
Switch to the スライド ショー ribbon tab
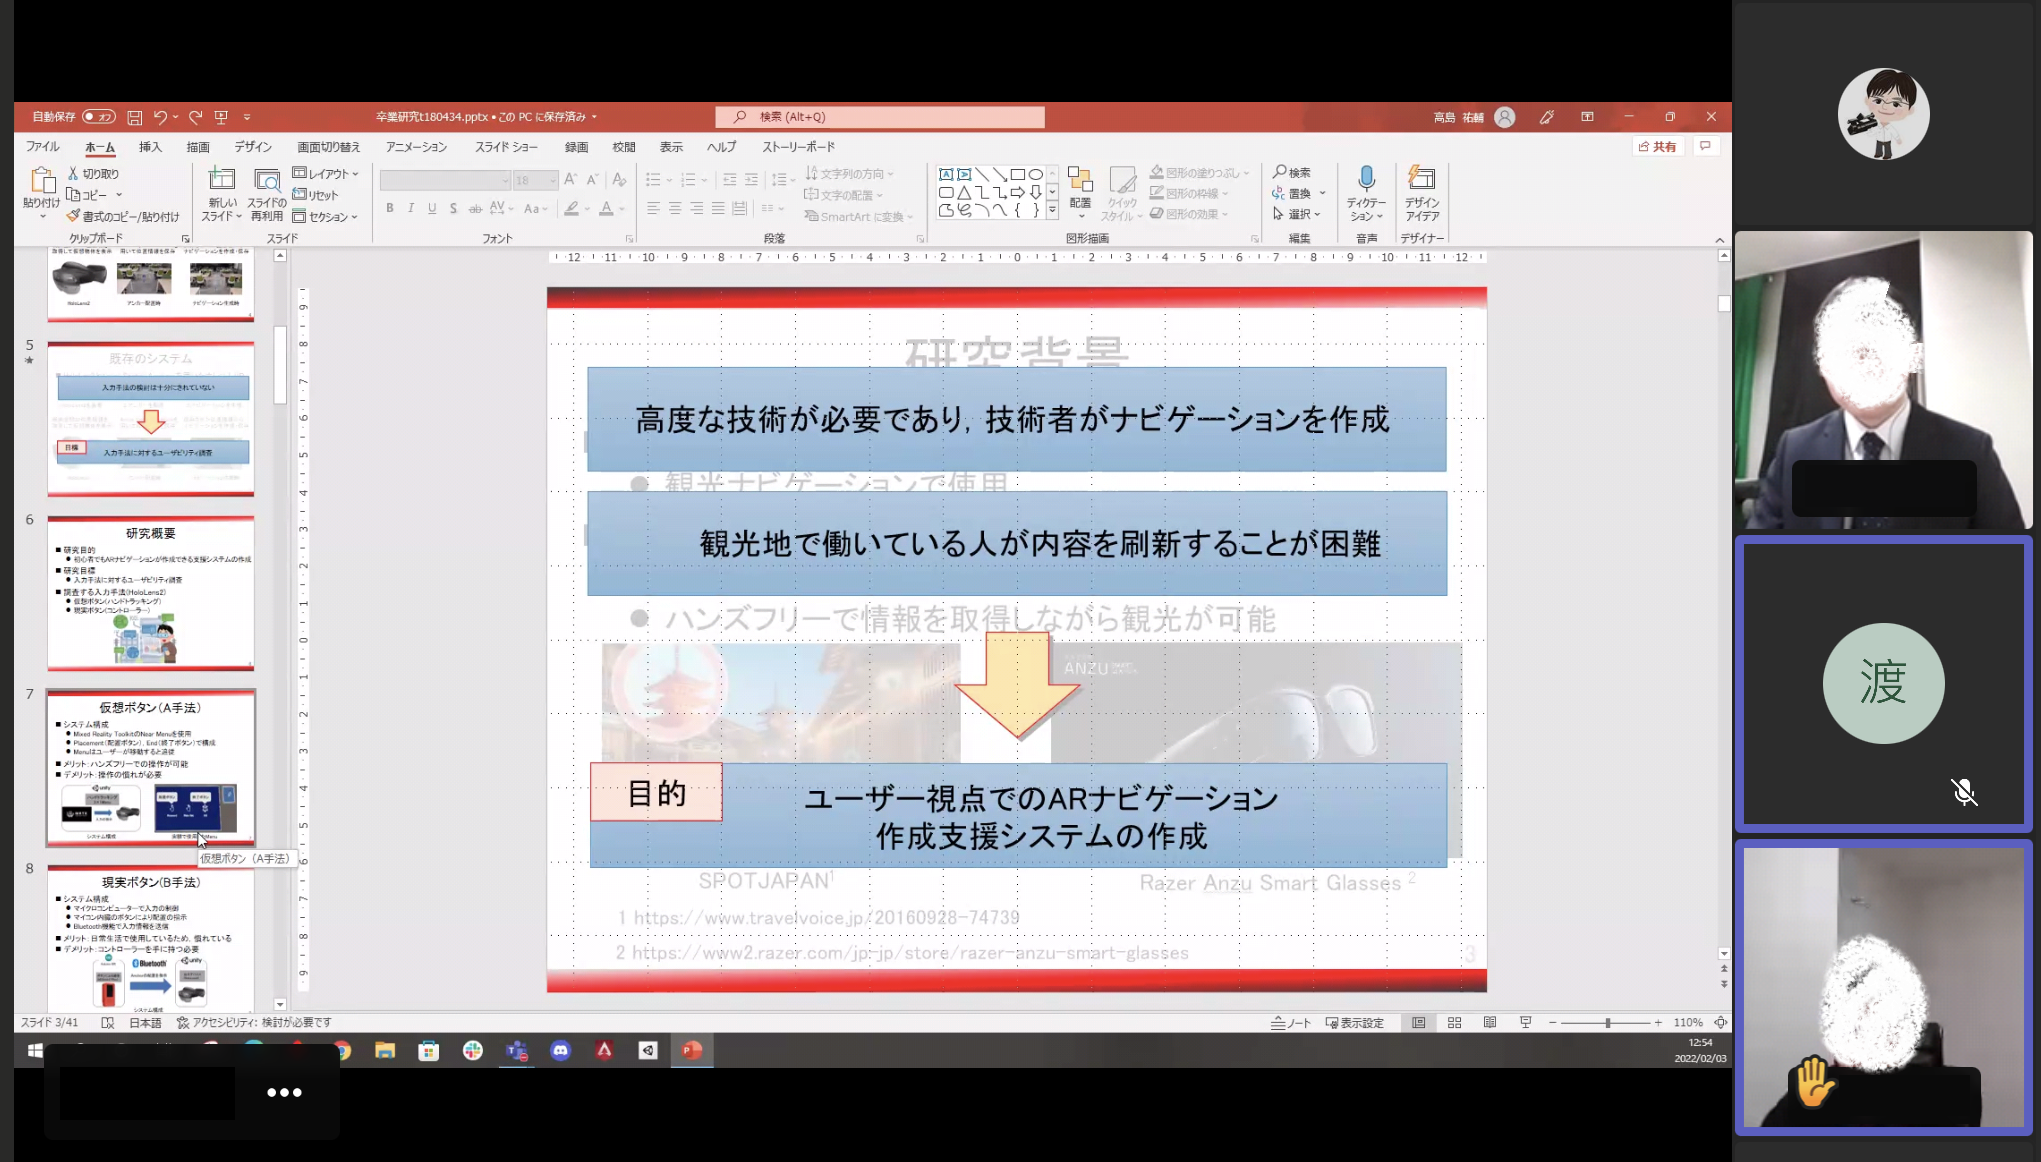(506, 147)
